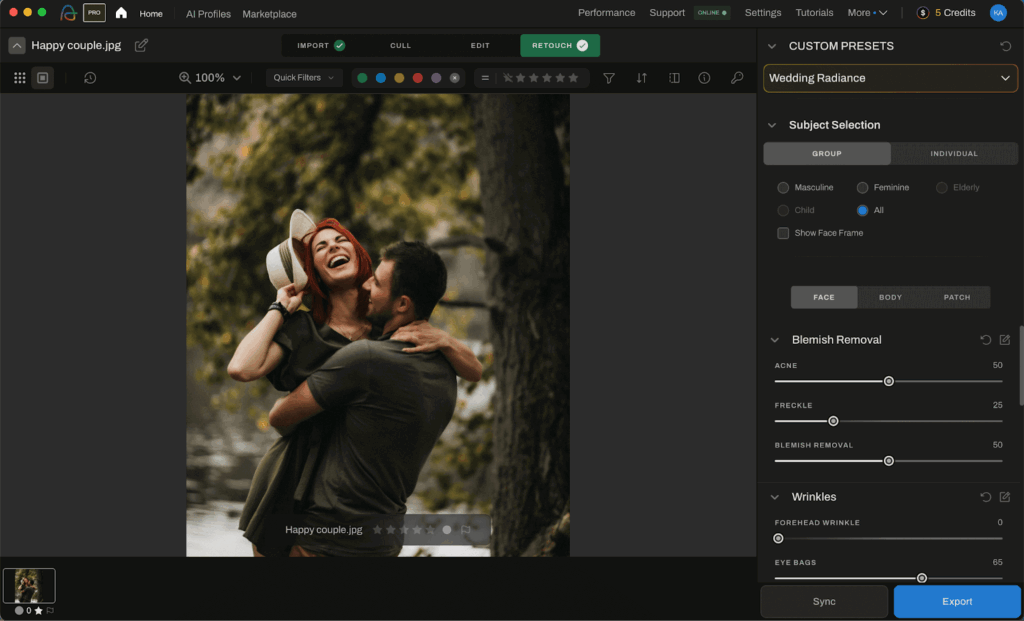
Task: Click the filter funnel icon
Action: click(x=609, y=77)
